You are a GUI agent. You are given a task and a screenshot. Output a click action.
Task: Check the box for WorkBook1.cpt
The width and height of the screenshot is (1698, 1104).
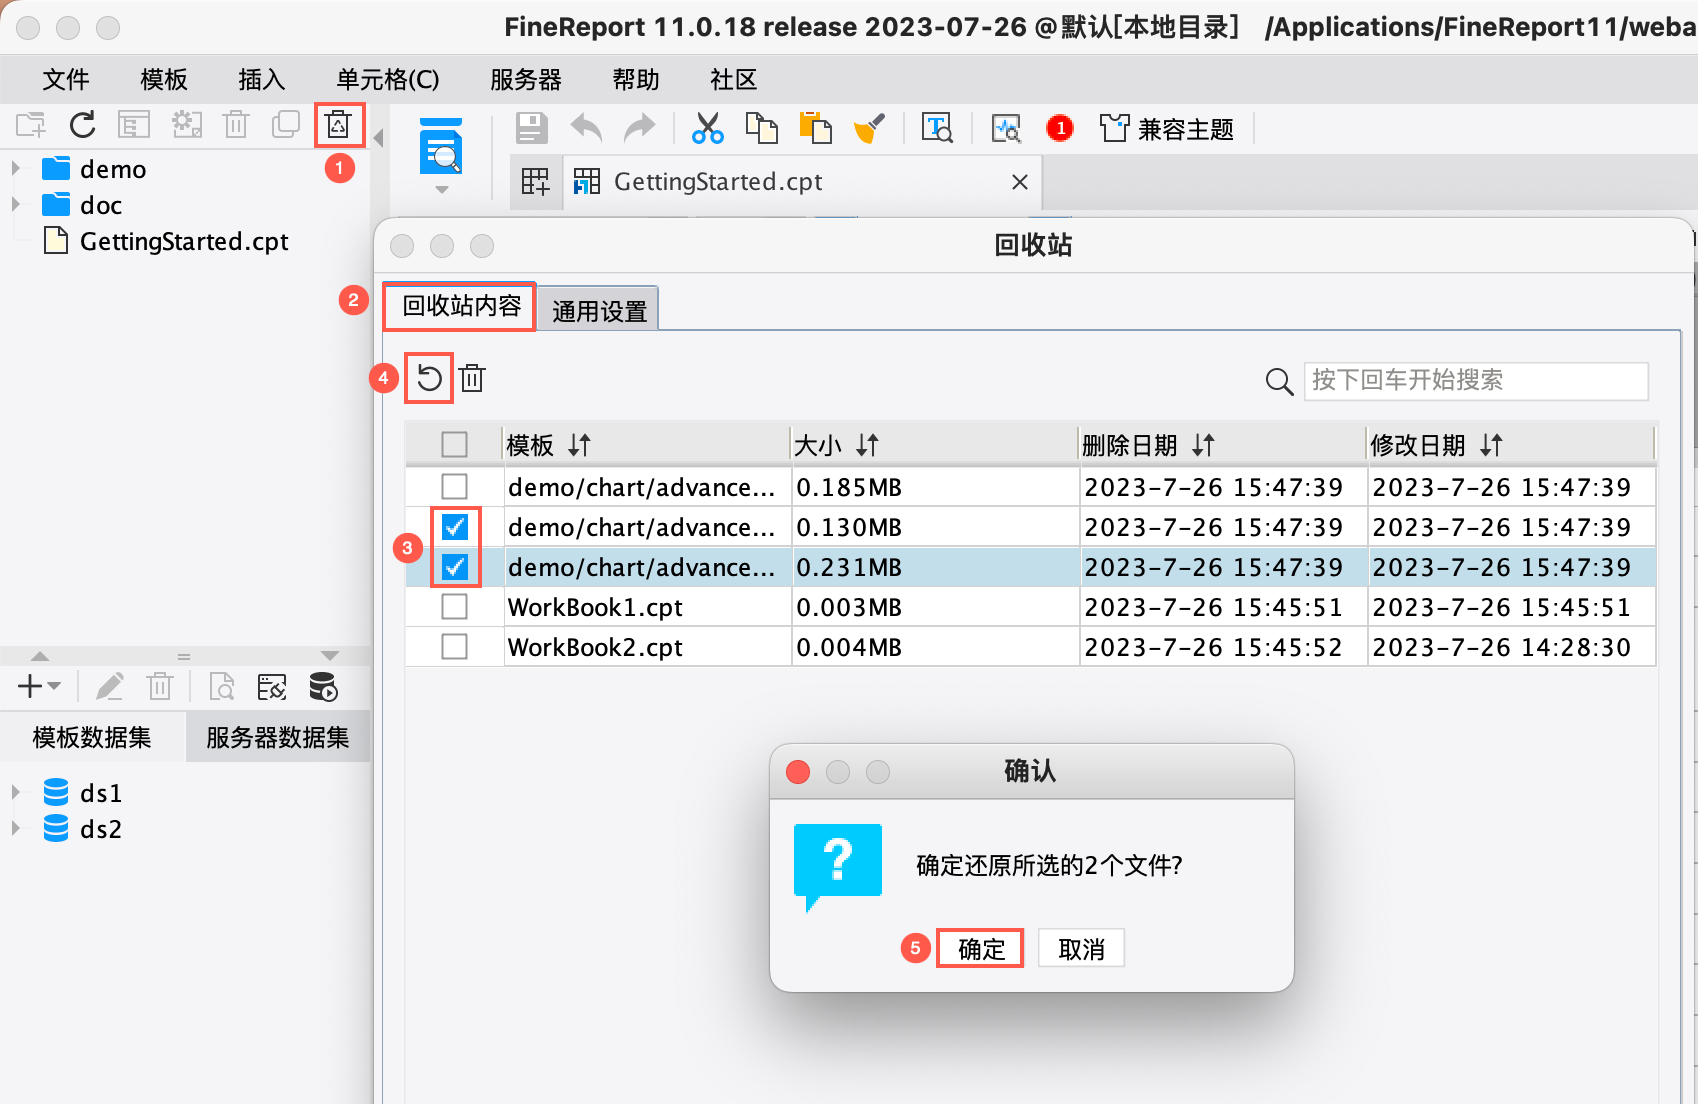tap(454, 607)
